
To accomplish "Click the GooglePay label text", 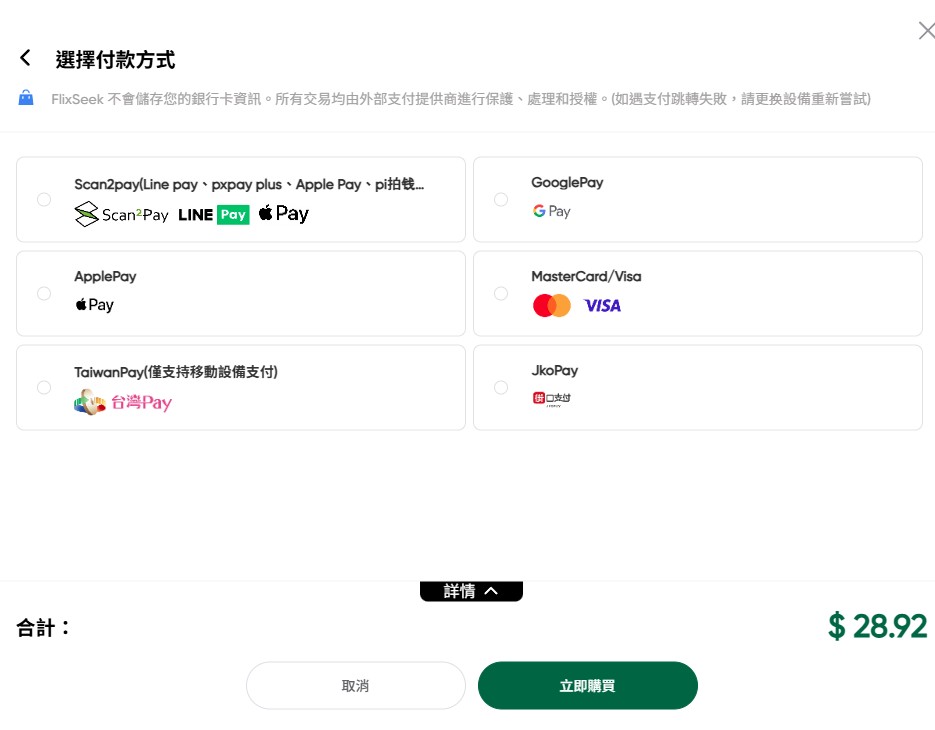I will tap(567, 182).
